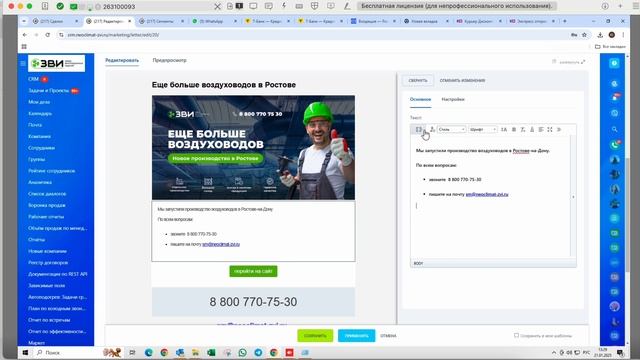
Task: Click the Свернуть button
Action: point(418,80)
